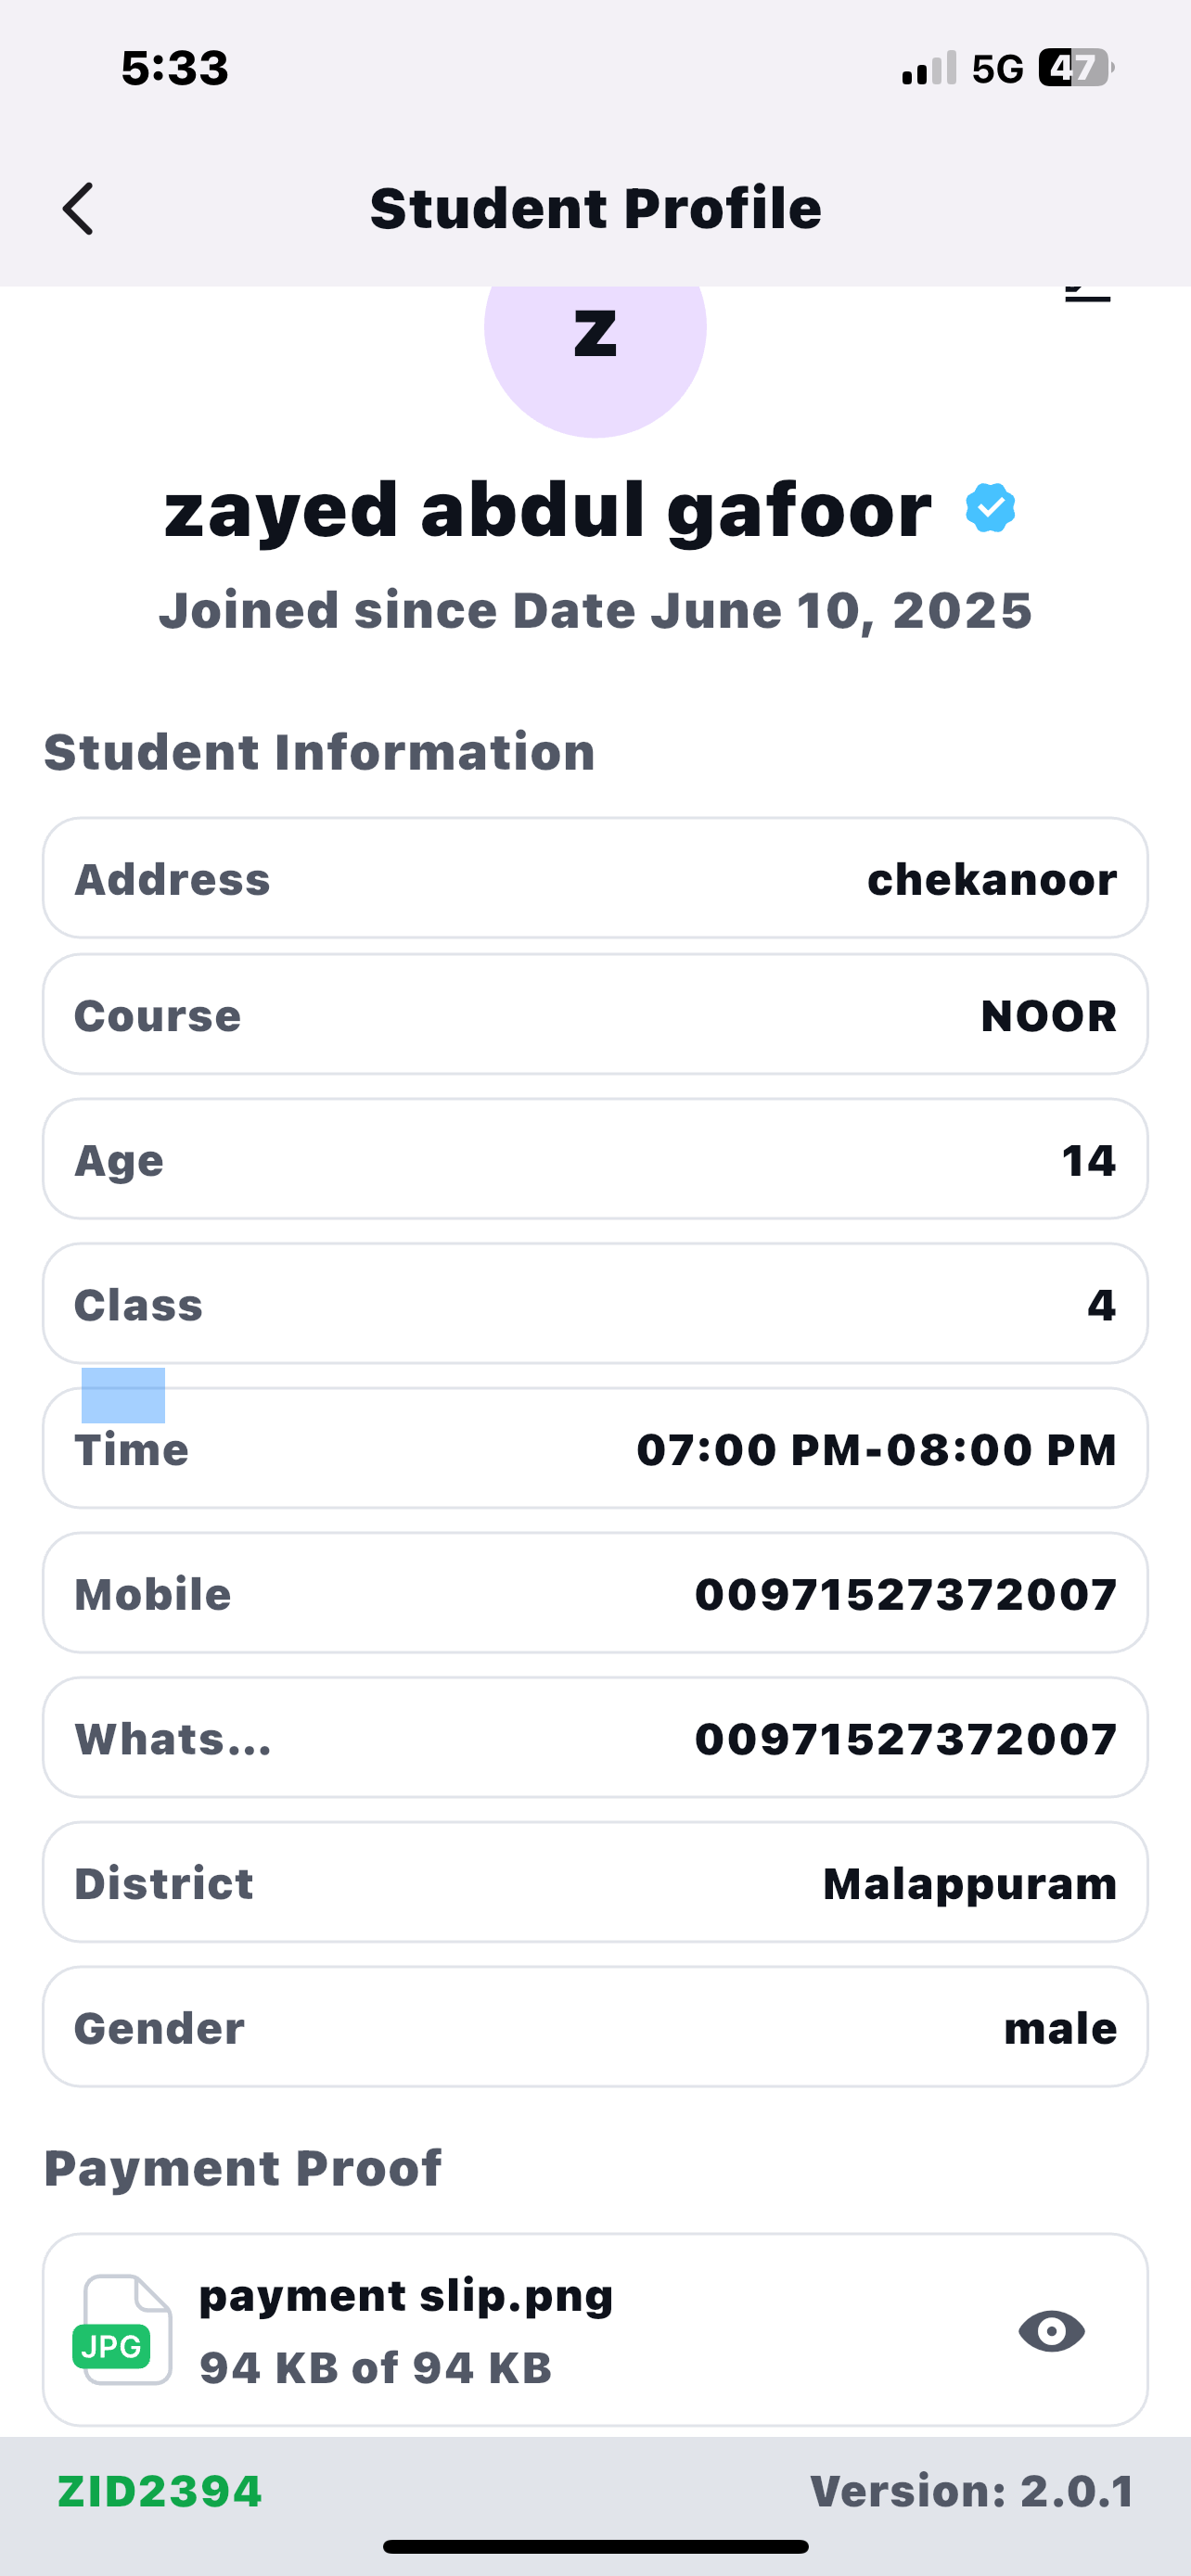This screenshot has width=1191, height=2576.
Task: Tap the partially hidden icon right of the avatar
Action: click(1087, 294)
